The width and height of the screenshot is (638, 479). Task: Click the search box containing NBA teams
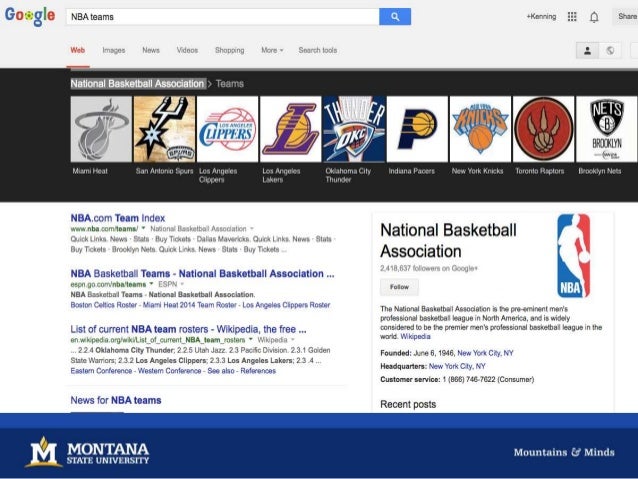(223, 17)
